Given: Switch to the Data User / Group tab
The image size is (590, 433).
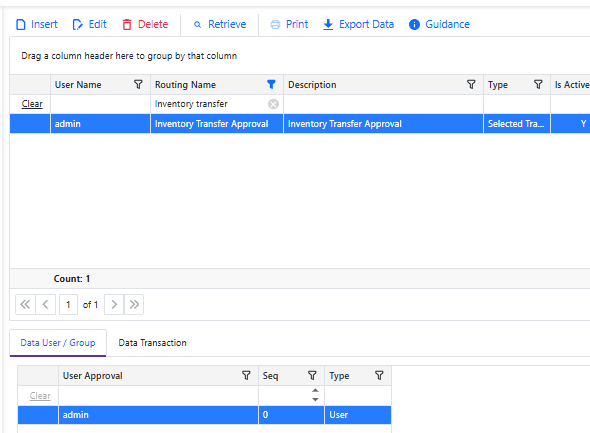Looking at the screenshot, I should 58,343.
